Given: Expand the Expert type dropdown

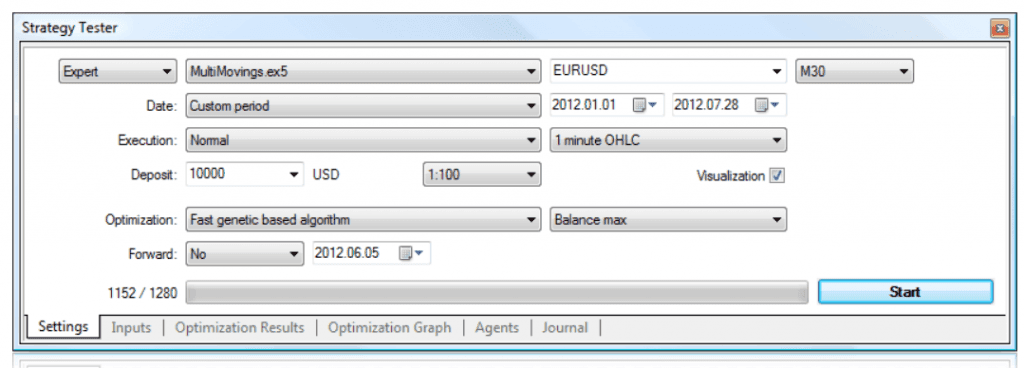Looking at the screenshot, I should click(x=118, y=72).
